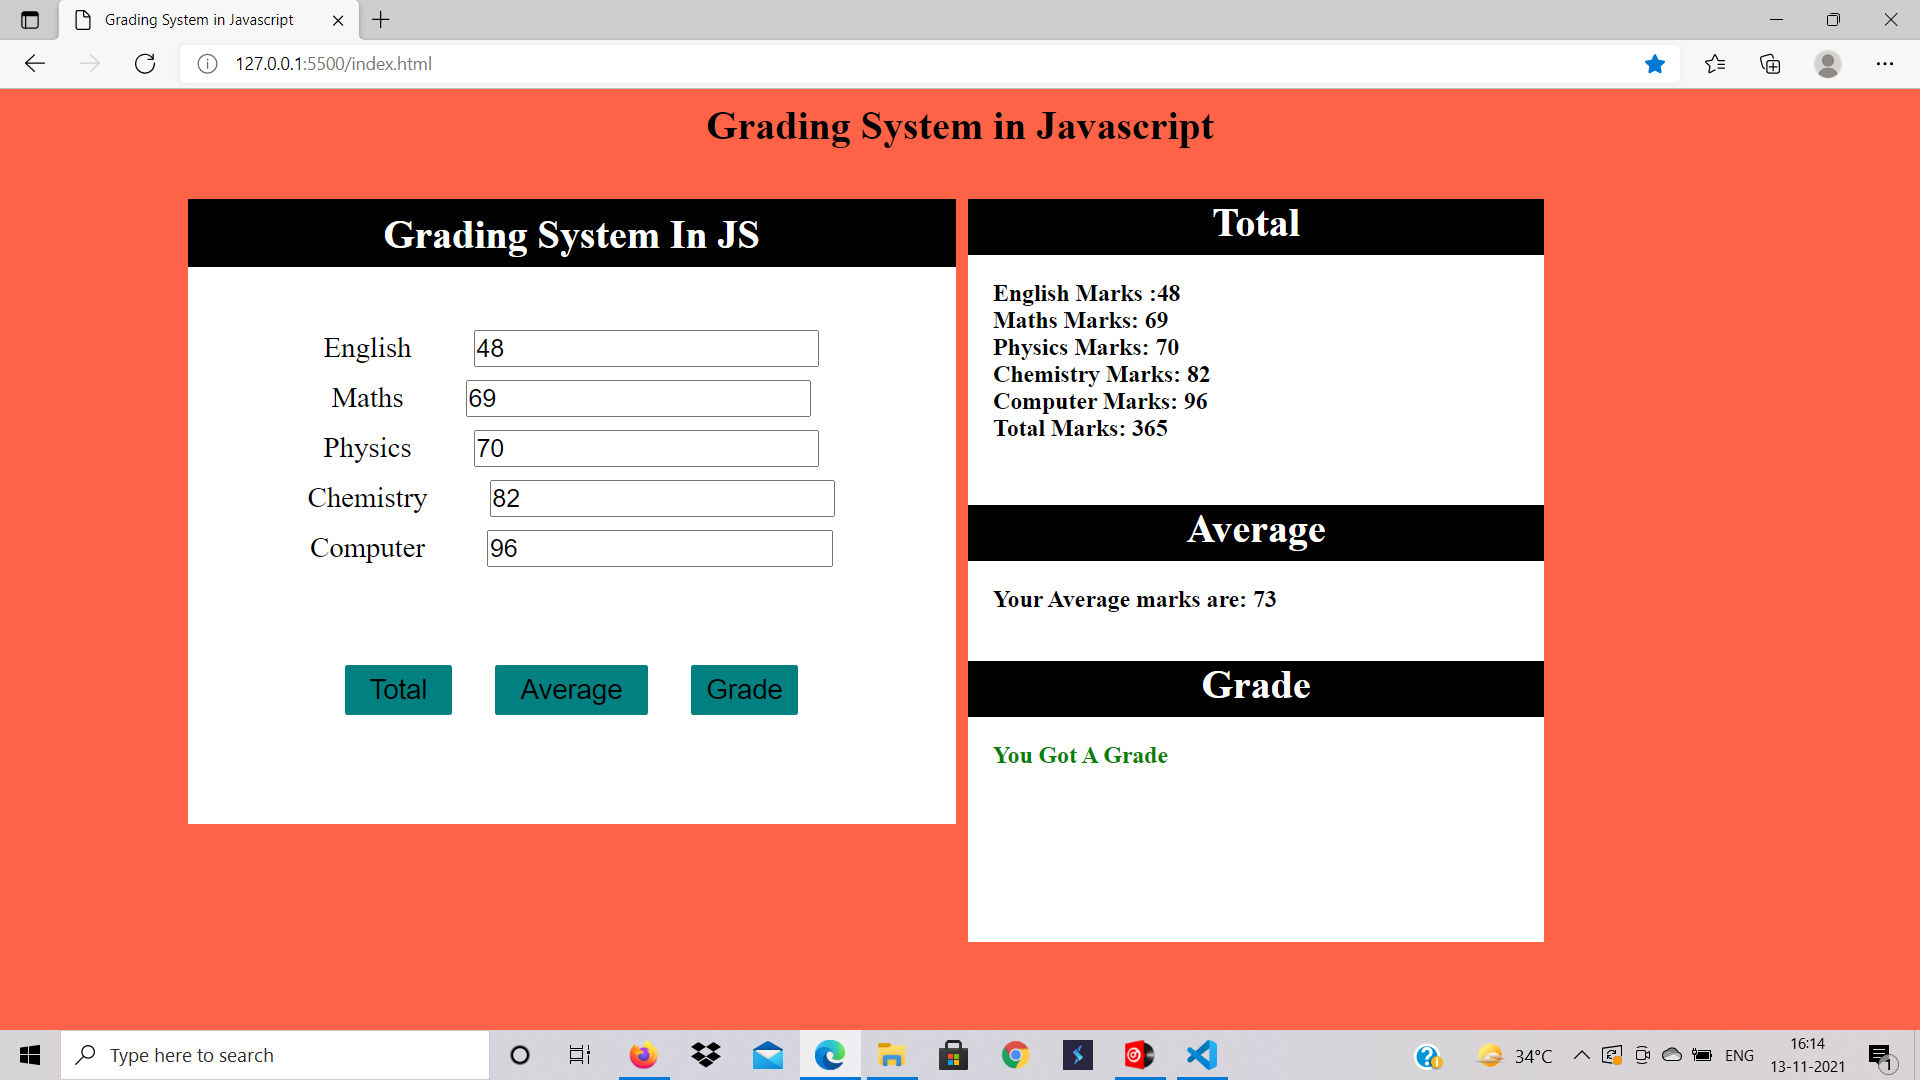Viewport: 1920px width, 1080px height.
Task: Open Visual Studio Code from the taskbar
Action: coord(1201,1055)
